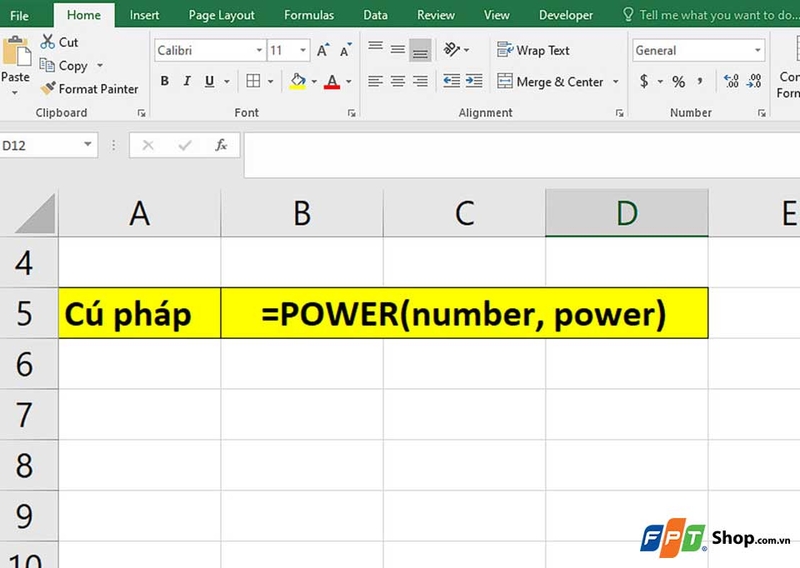The width and height of the screenshot is (800, 568).
Task: Click the Orientation text angle icon
Action: (451, 50)
